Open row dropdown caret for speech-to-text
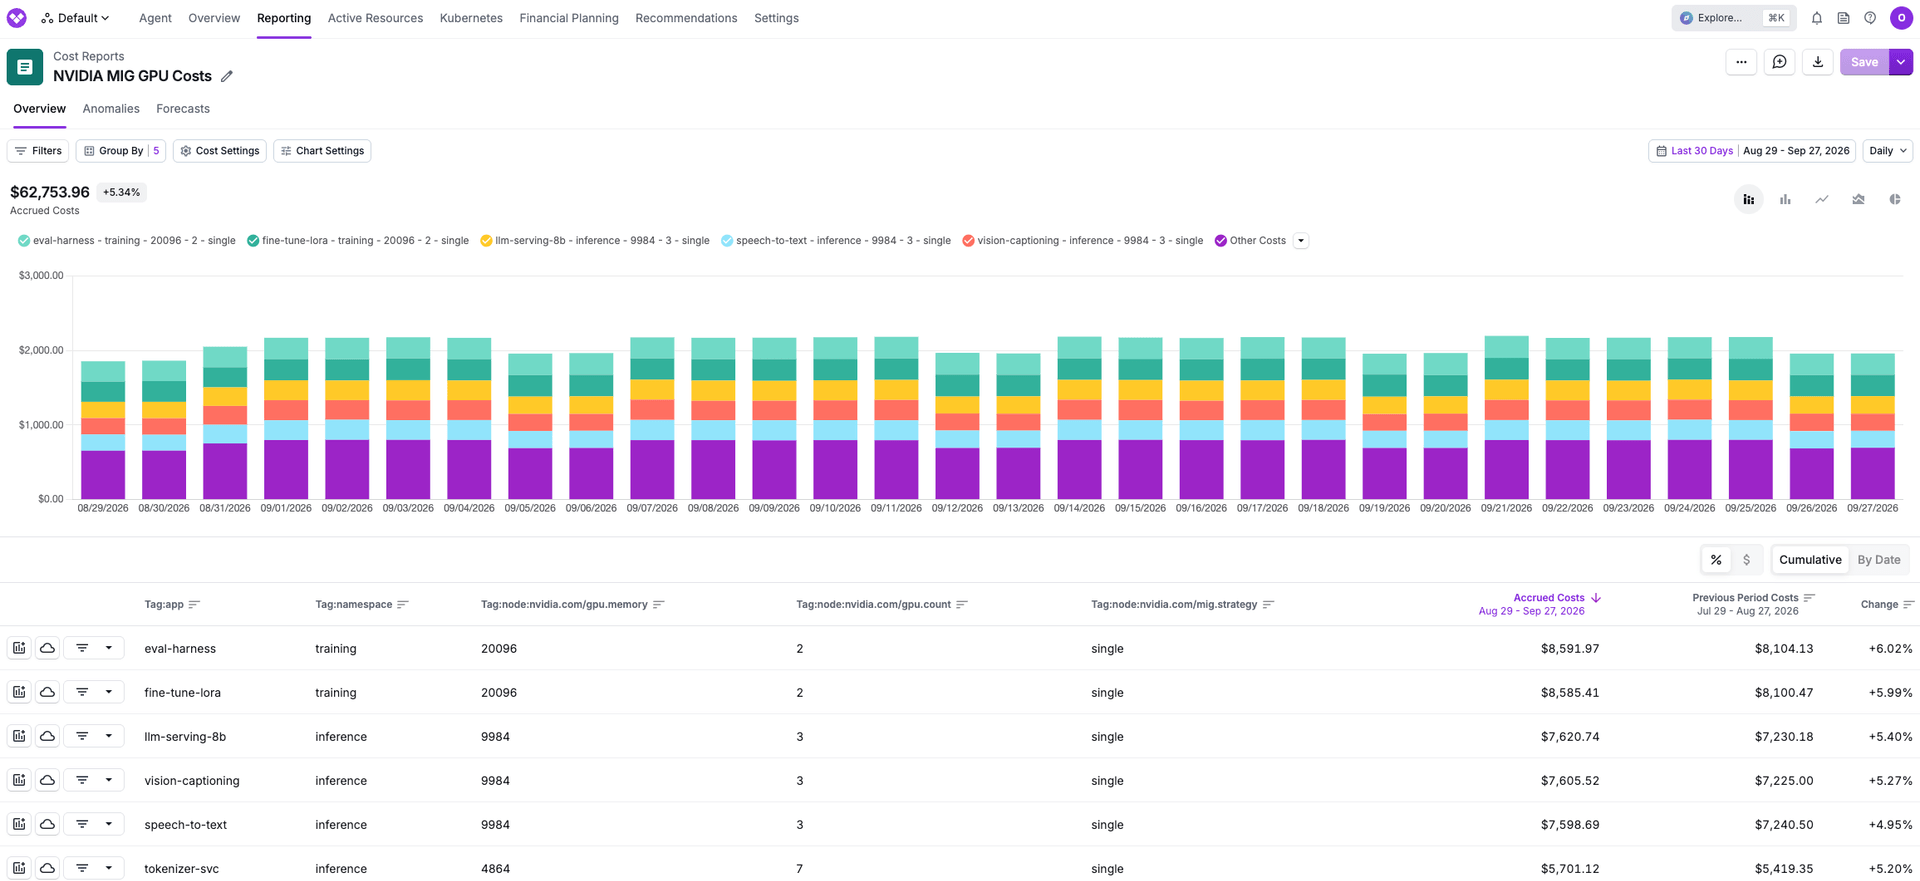1920x881 pixels. click(x=109, y=824)
